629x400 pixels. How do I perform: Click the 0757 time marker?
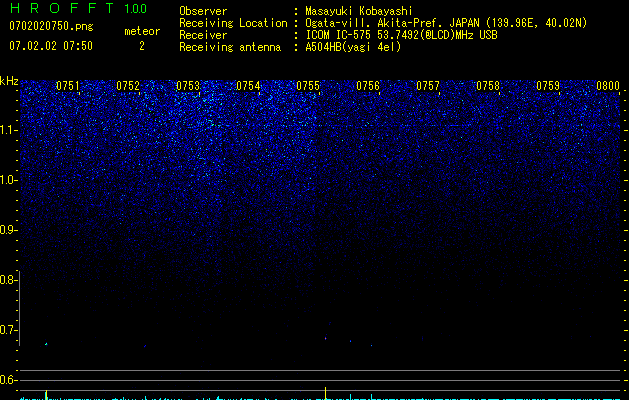point(428,86)
